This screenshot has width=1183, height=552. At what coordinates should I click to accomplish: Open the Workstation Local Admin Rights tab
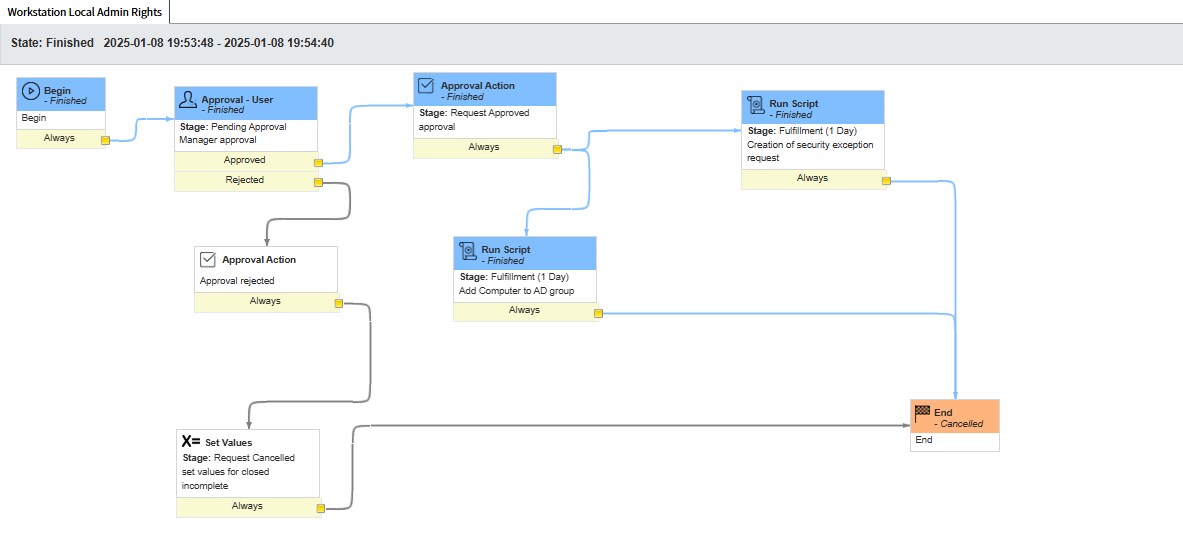[84, 12]
